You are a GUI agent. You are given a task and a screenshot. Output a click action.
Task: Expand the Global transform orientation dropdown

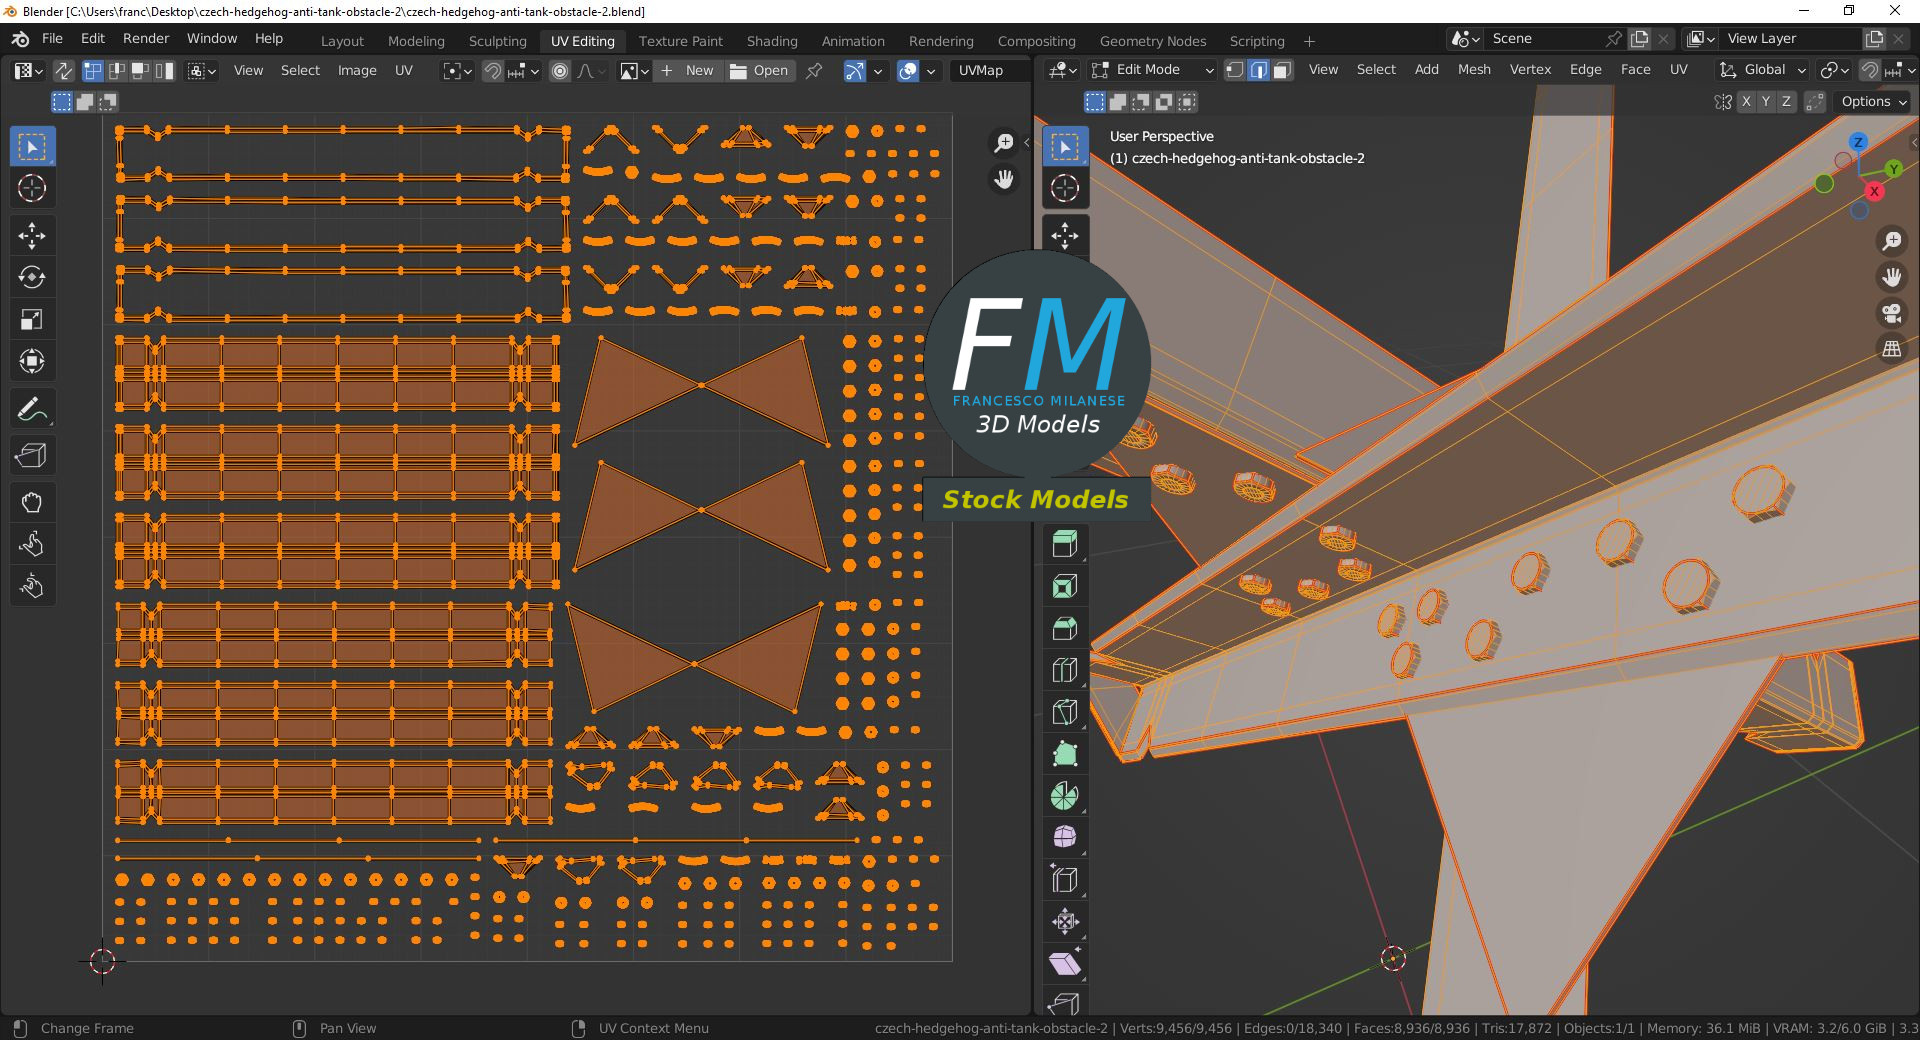click(1763, 70)
